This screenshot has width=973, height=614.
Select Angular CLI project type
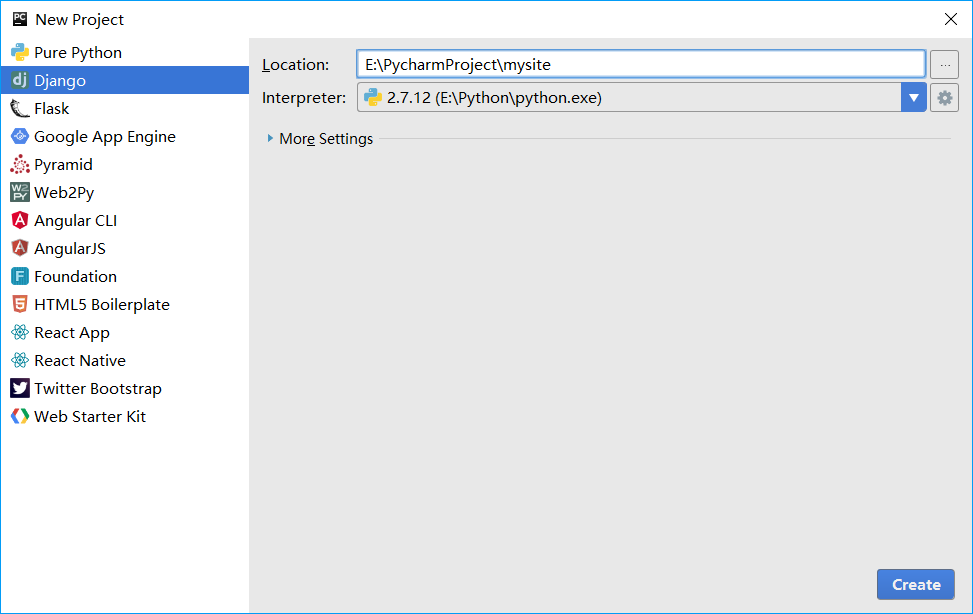[125, 220]
